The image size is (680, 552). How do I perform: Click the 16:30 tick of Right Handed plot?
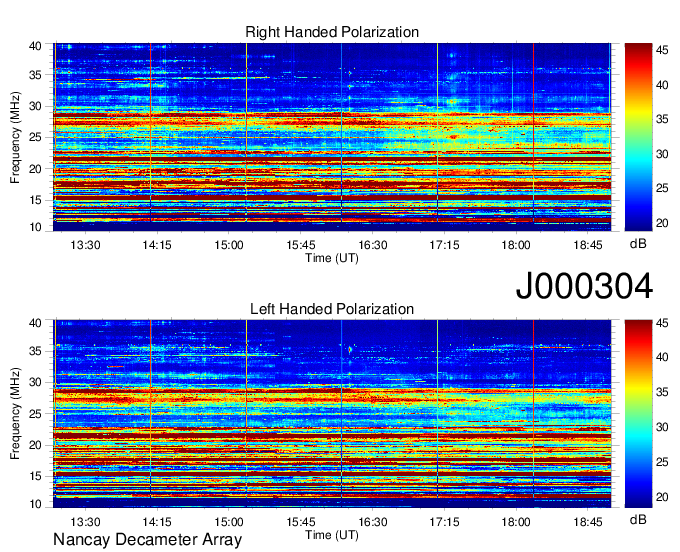[373, 245]
